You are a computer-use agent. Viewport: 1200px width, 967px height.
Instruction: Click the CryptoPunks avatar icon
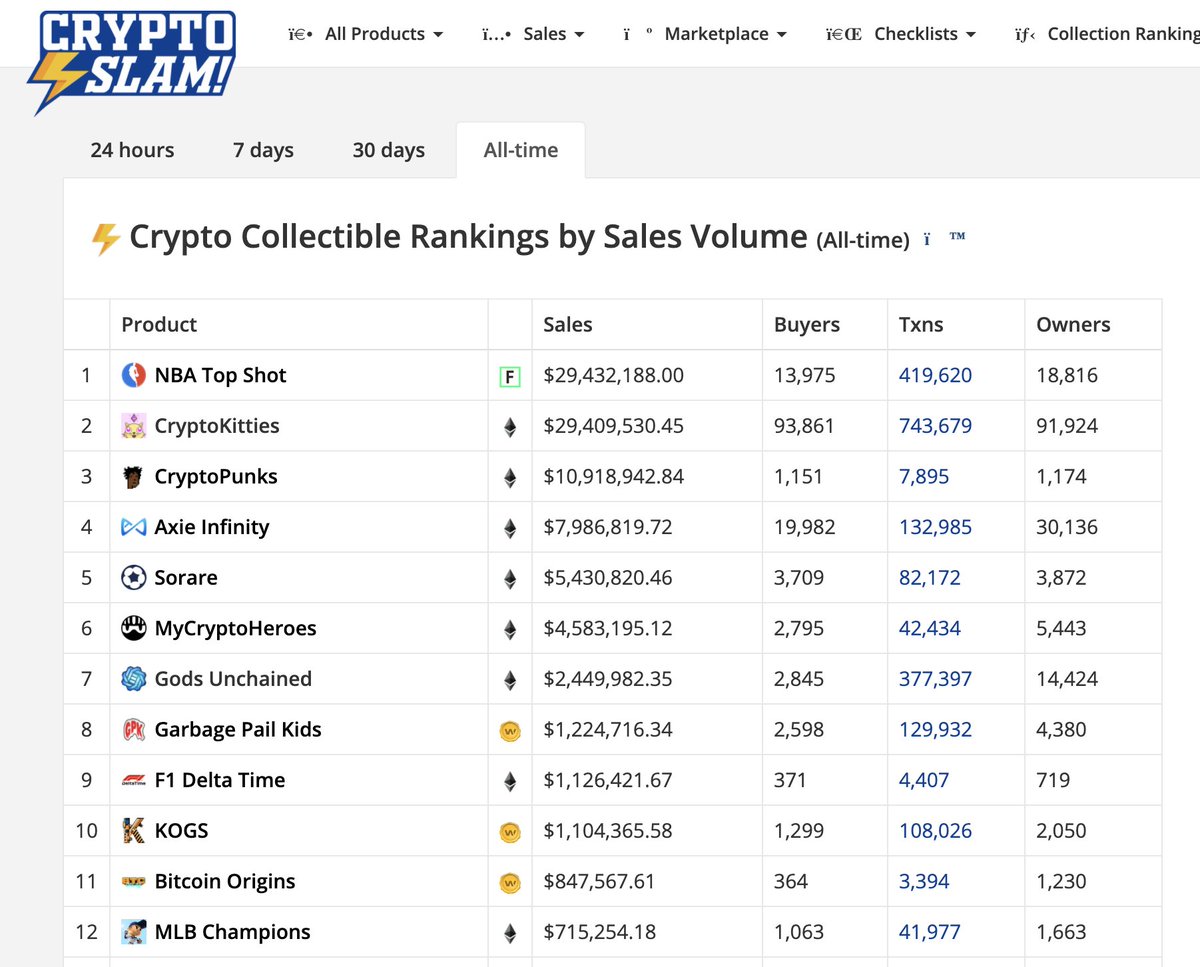pyautogui.click(x=132, y=476)
